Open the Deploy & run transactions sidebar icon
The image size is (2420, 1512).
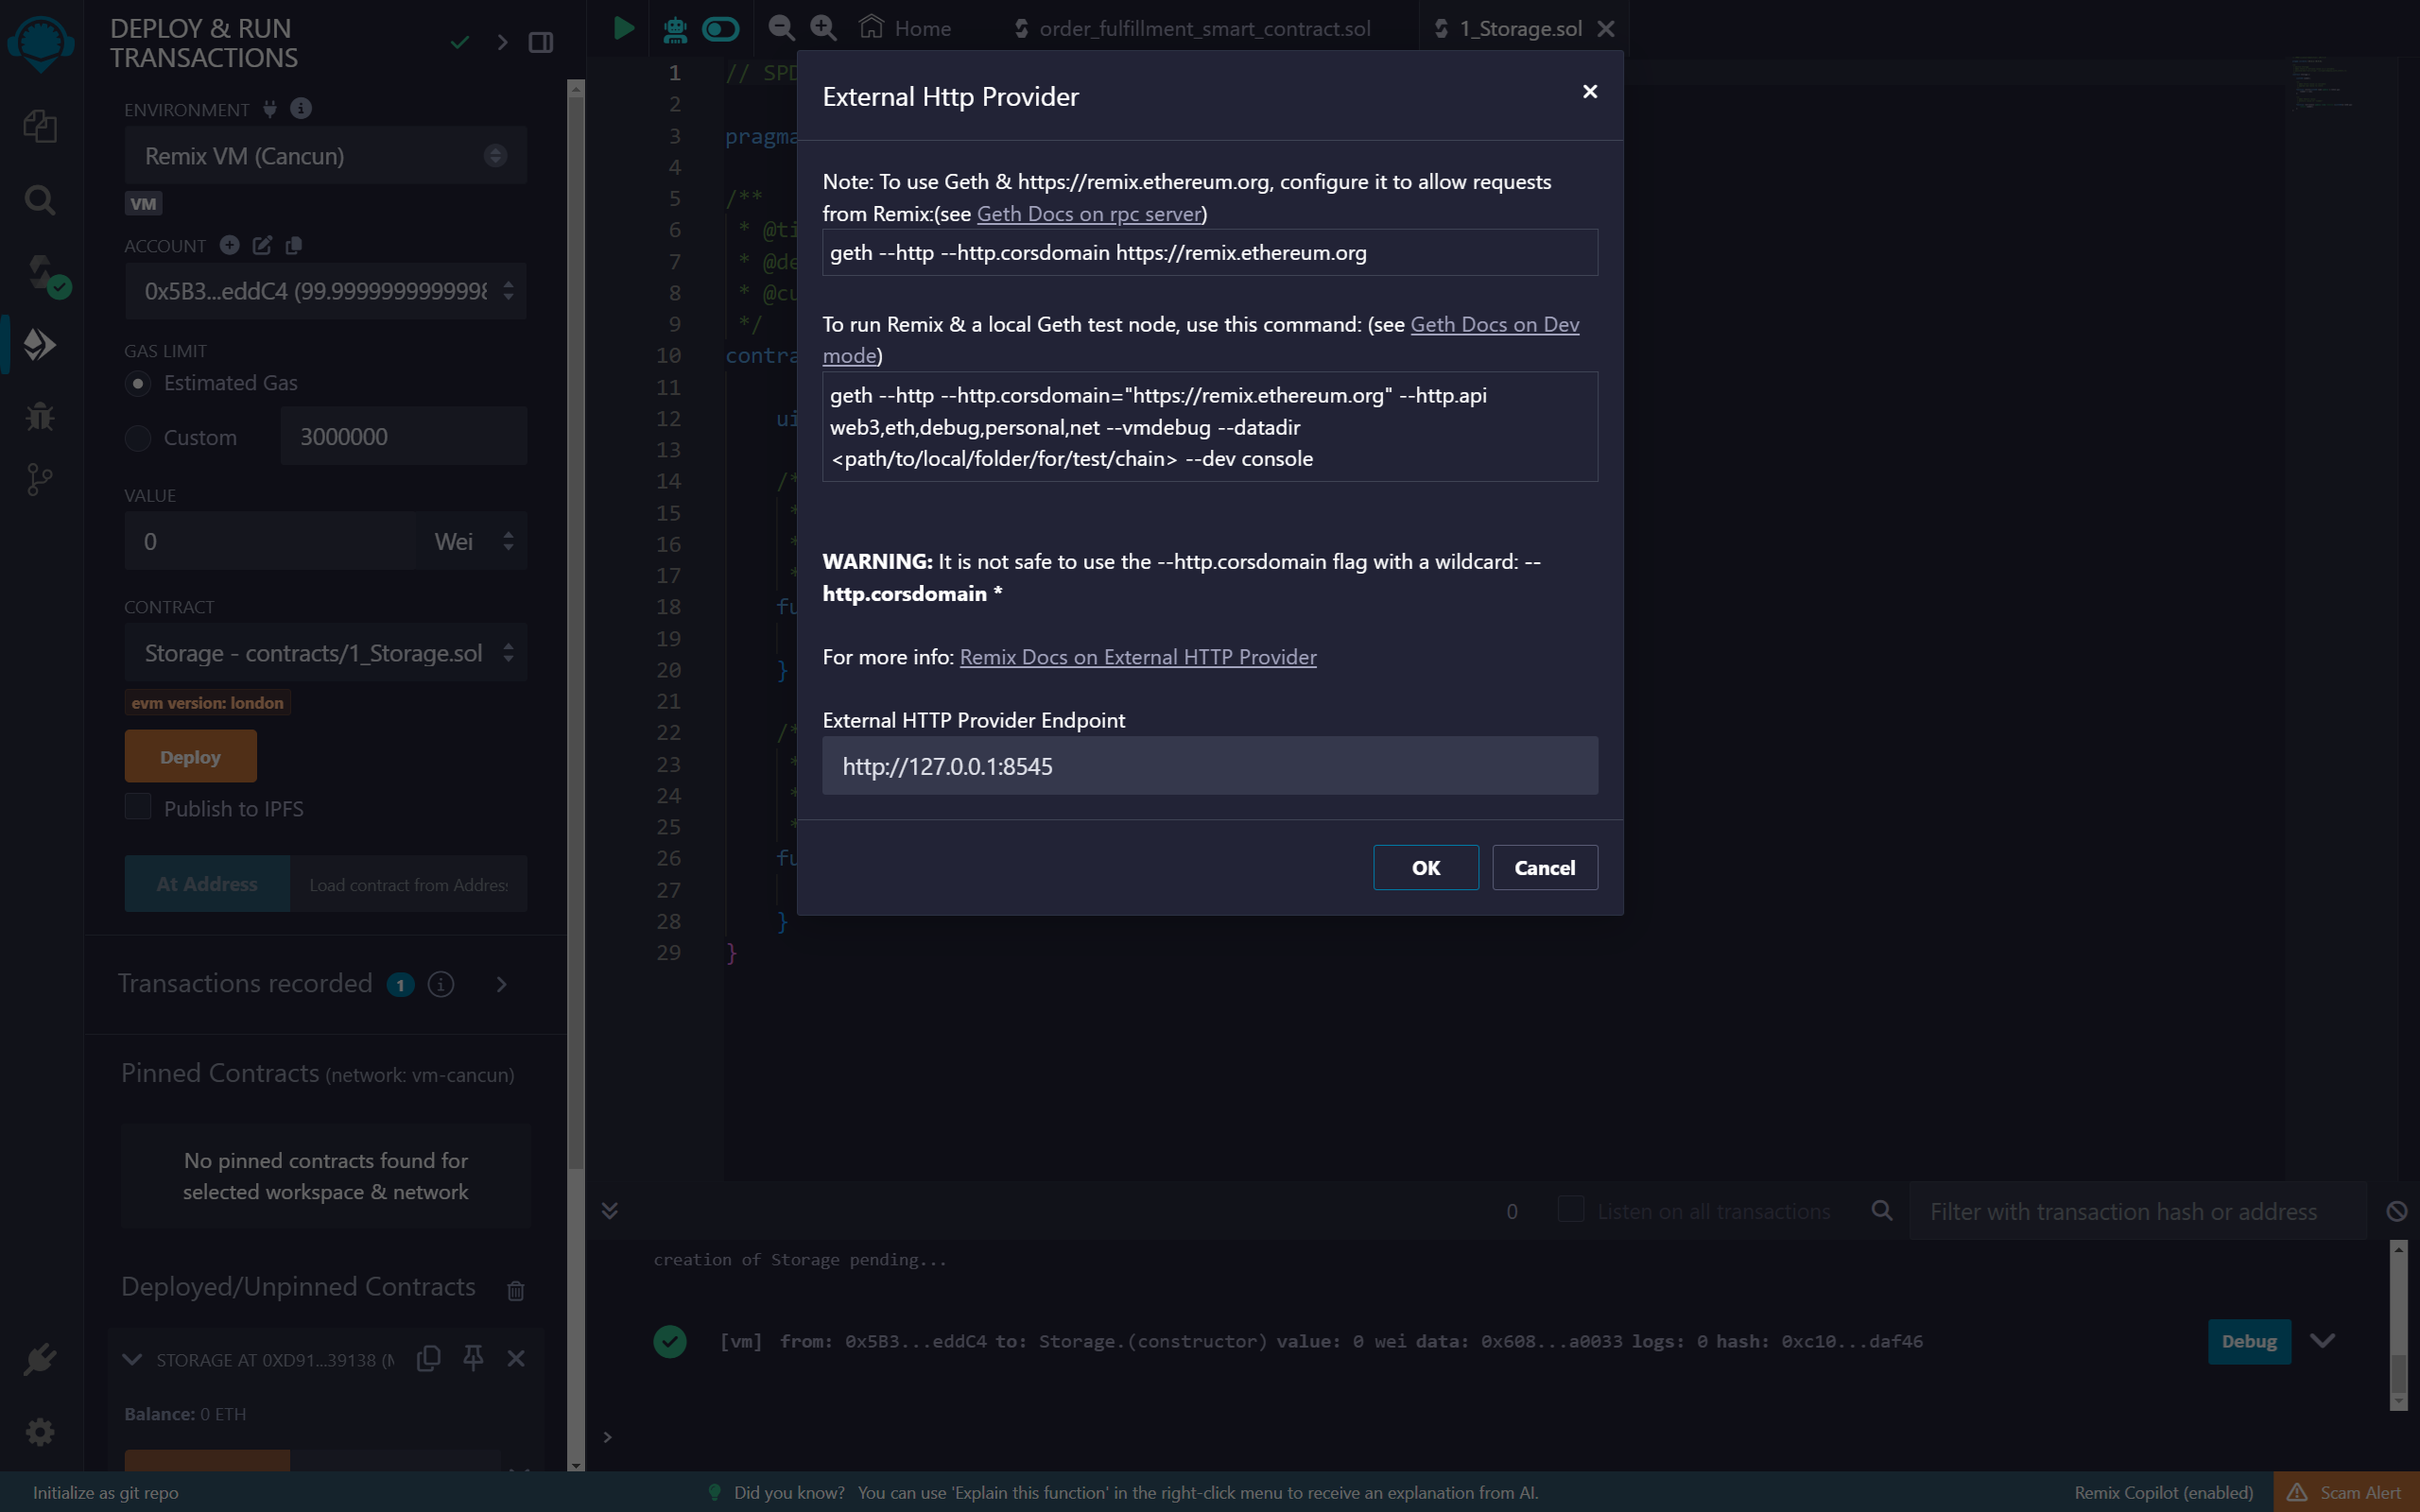(x=40, y=344)
